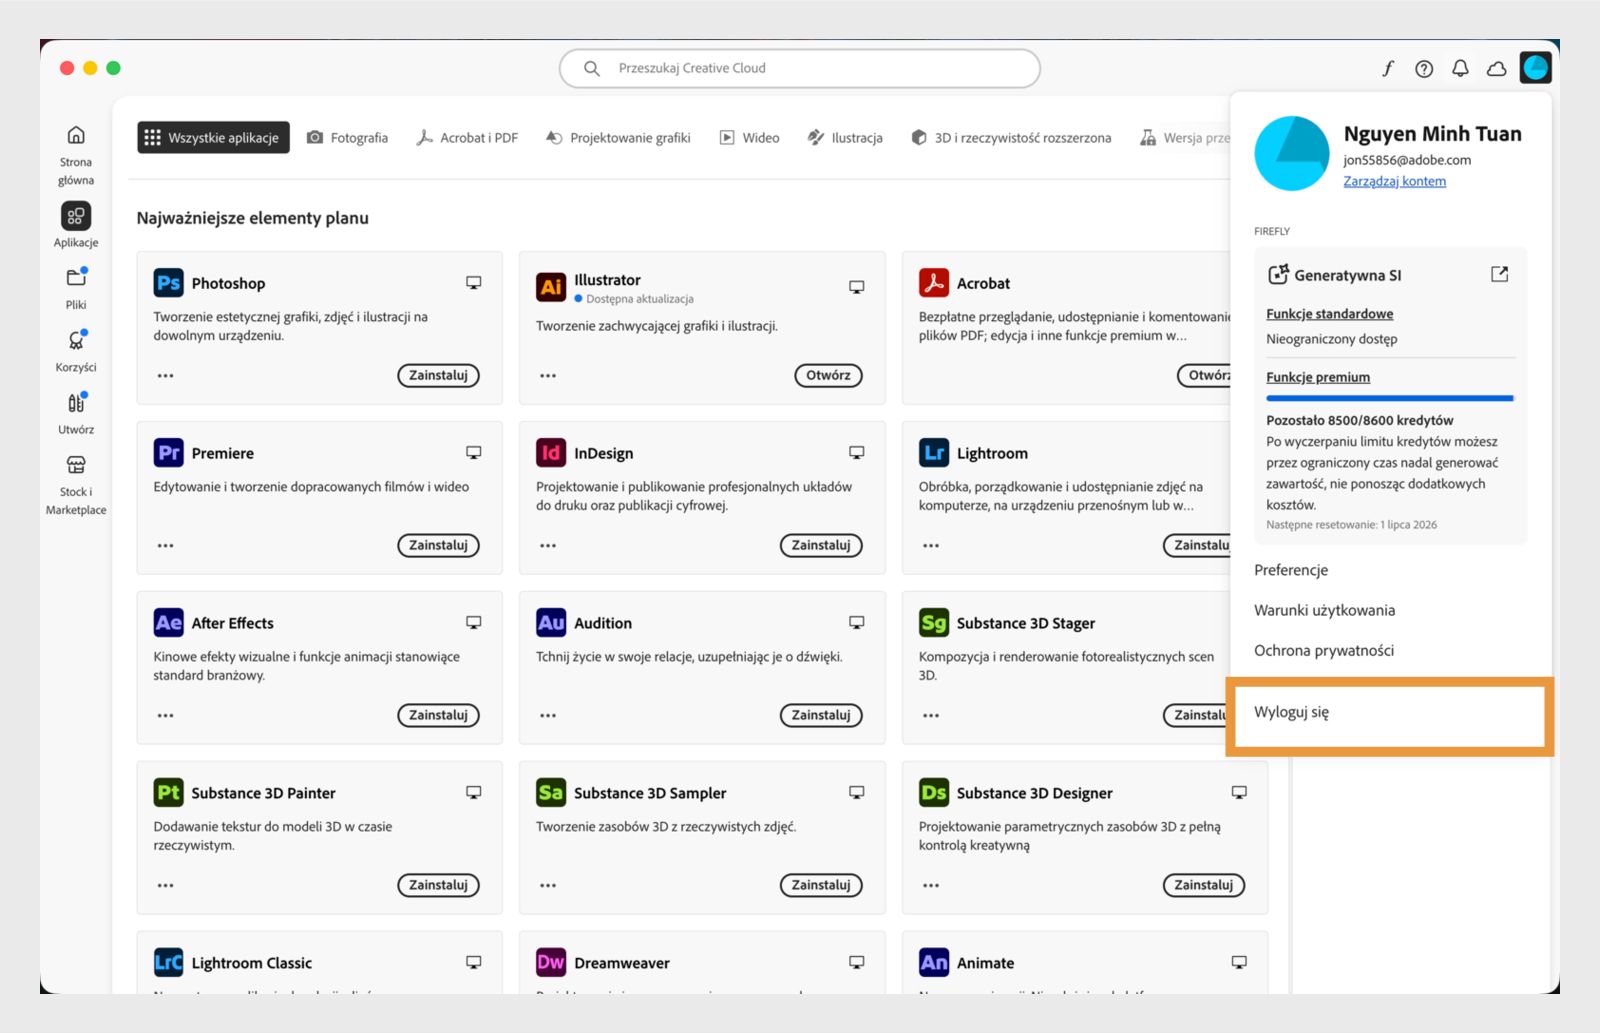Open Preferencje in account menu

click(1291, 570)
